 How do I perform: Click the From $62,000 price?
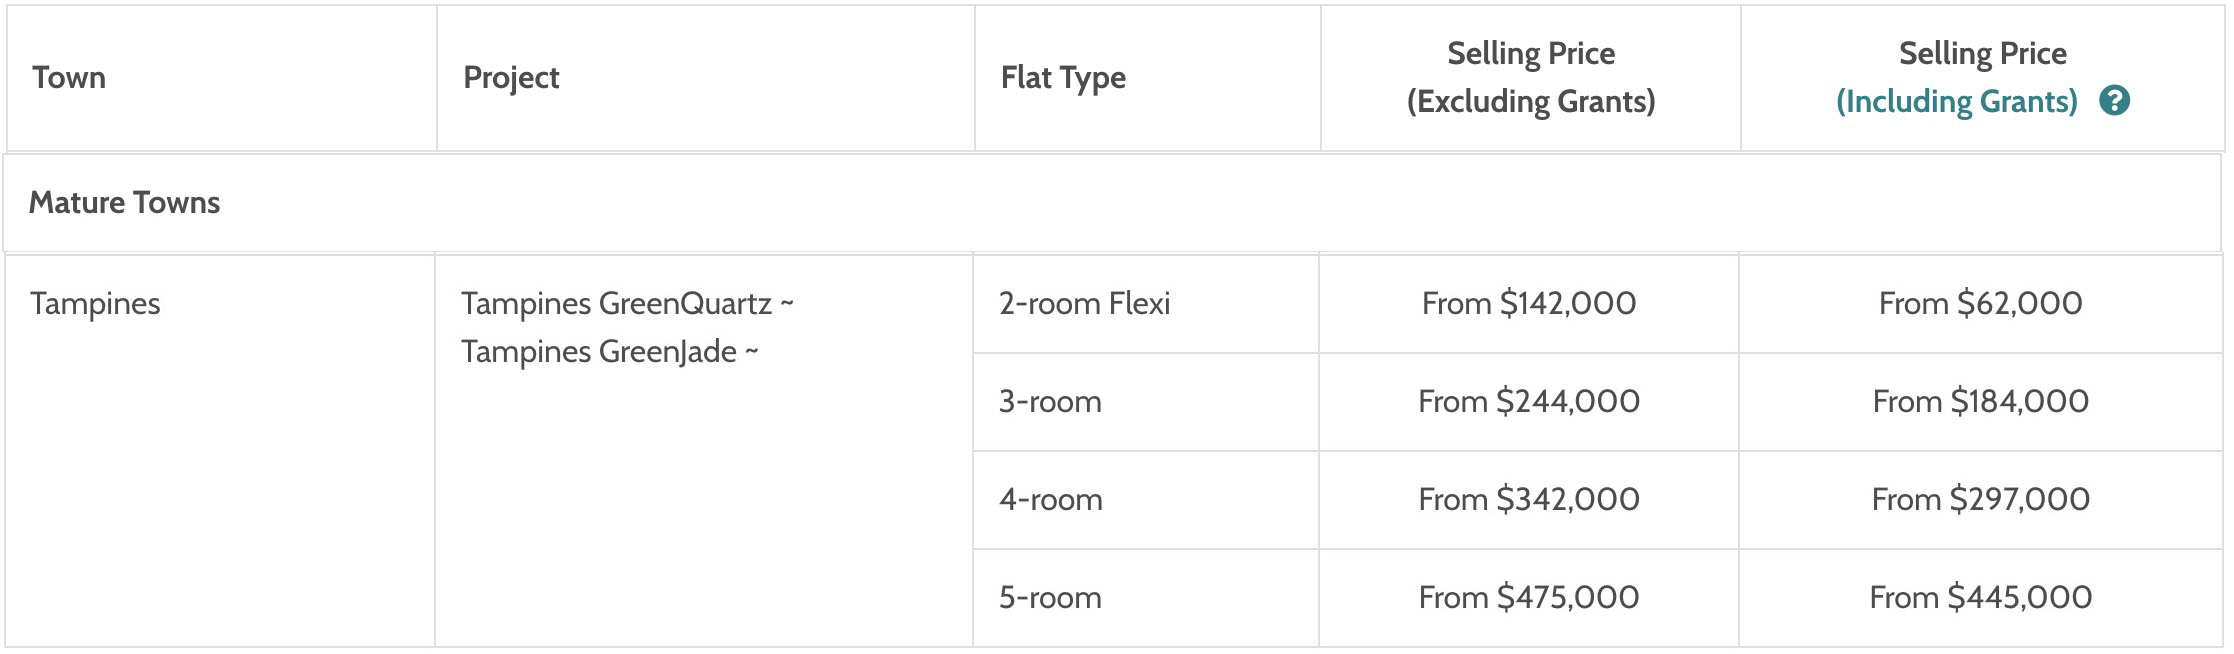pyautogui.click(x=1981, y=303)
